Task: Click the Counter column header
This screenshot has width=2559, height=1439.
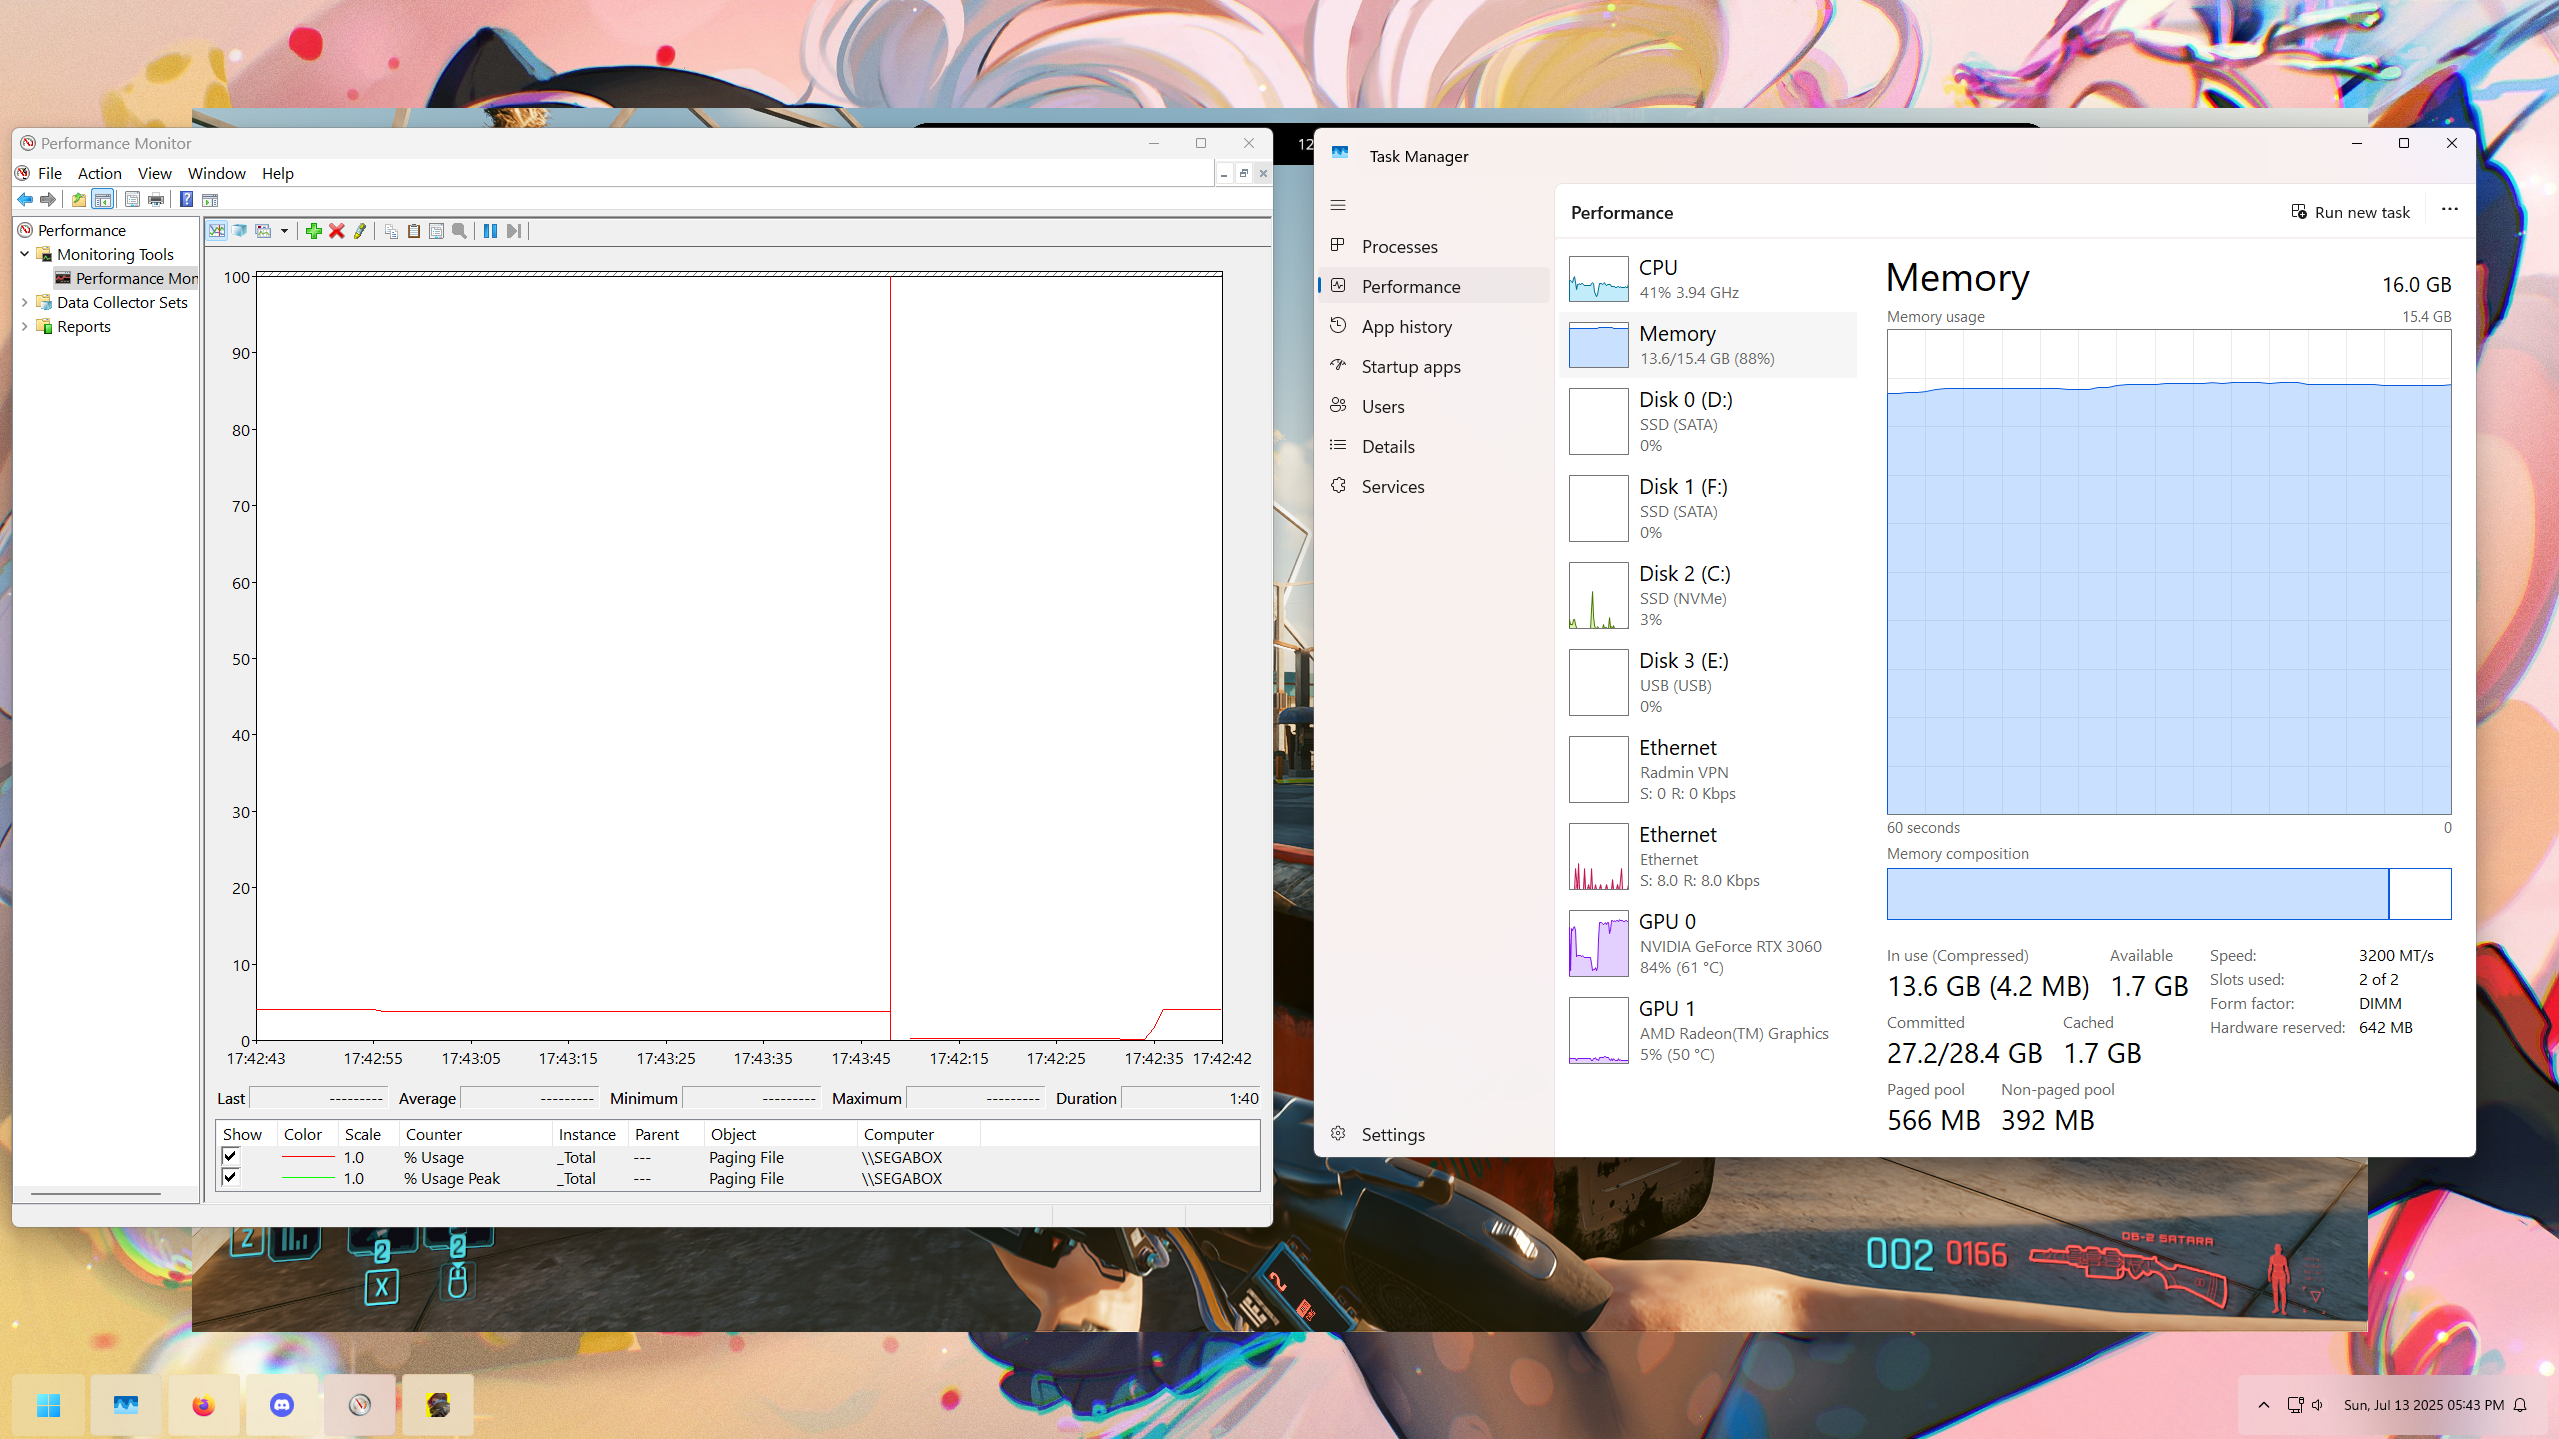Action: (475, 1134)
